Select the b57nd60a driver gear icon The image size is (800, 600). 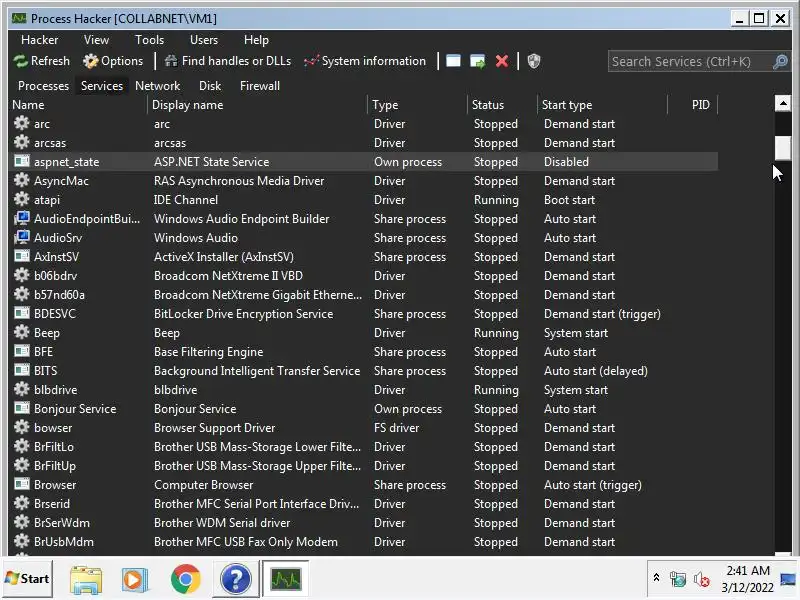click(x=21, y=294)
